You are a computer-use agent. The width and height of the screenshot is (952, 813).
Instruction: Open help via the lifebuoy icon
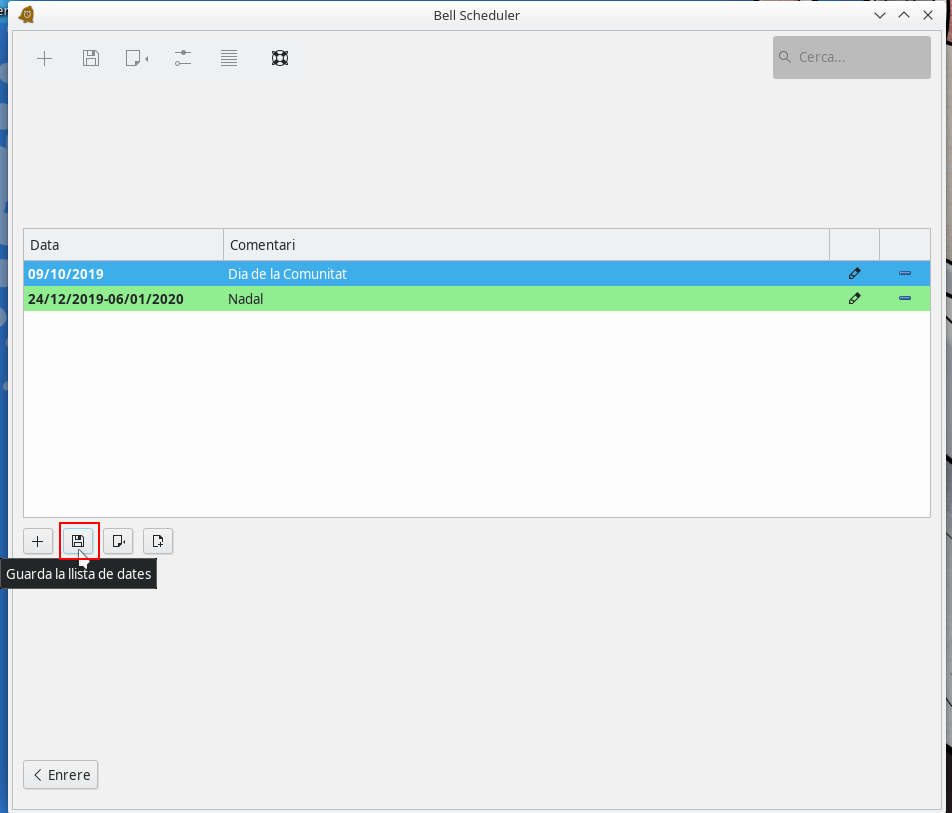point(280,58)
